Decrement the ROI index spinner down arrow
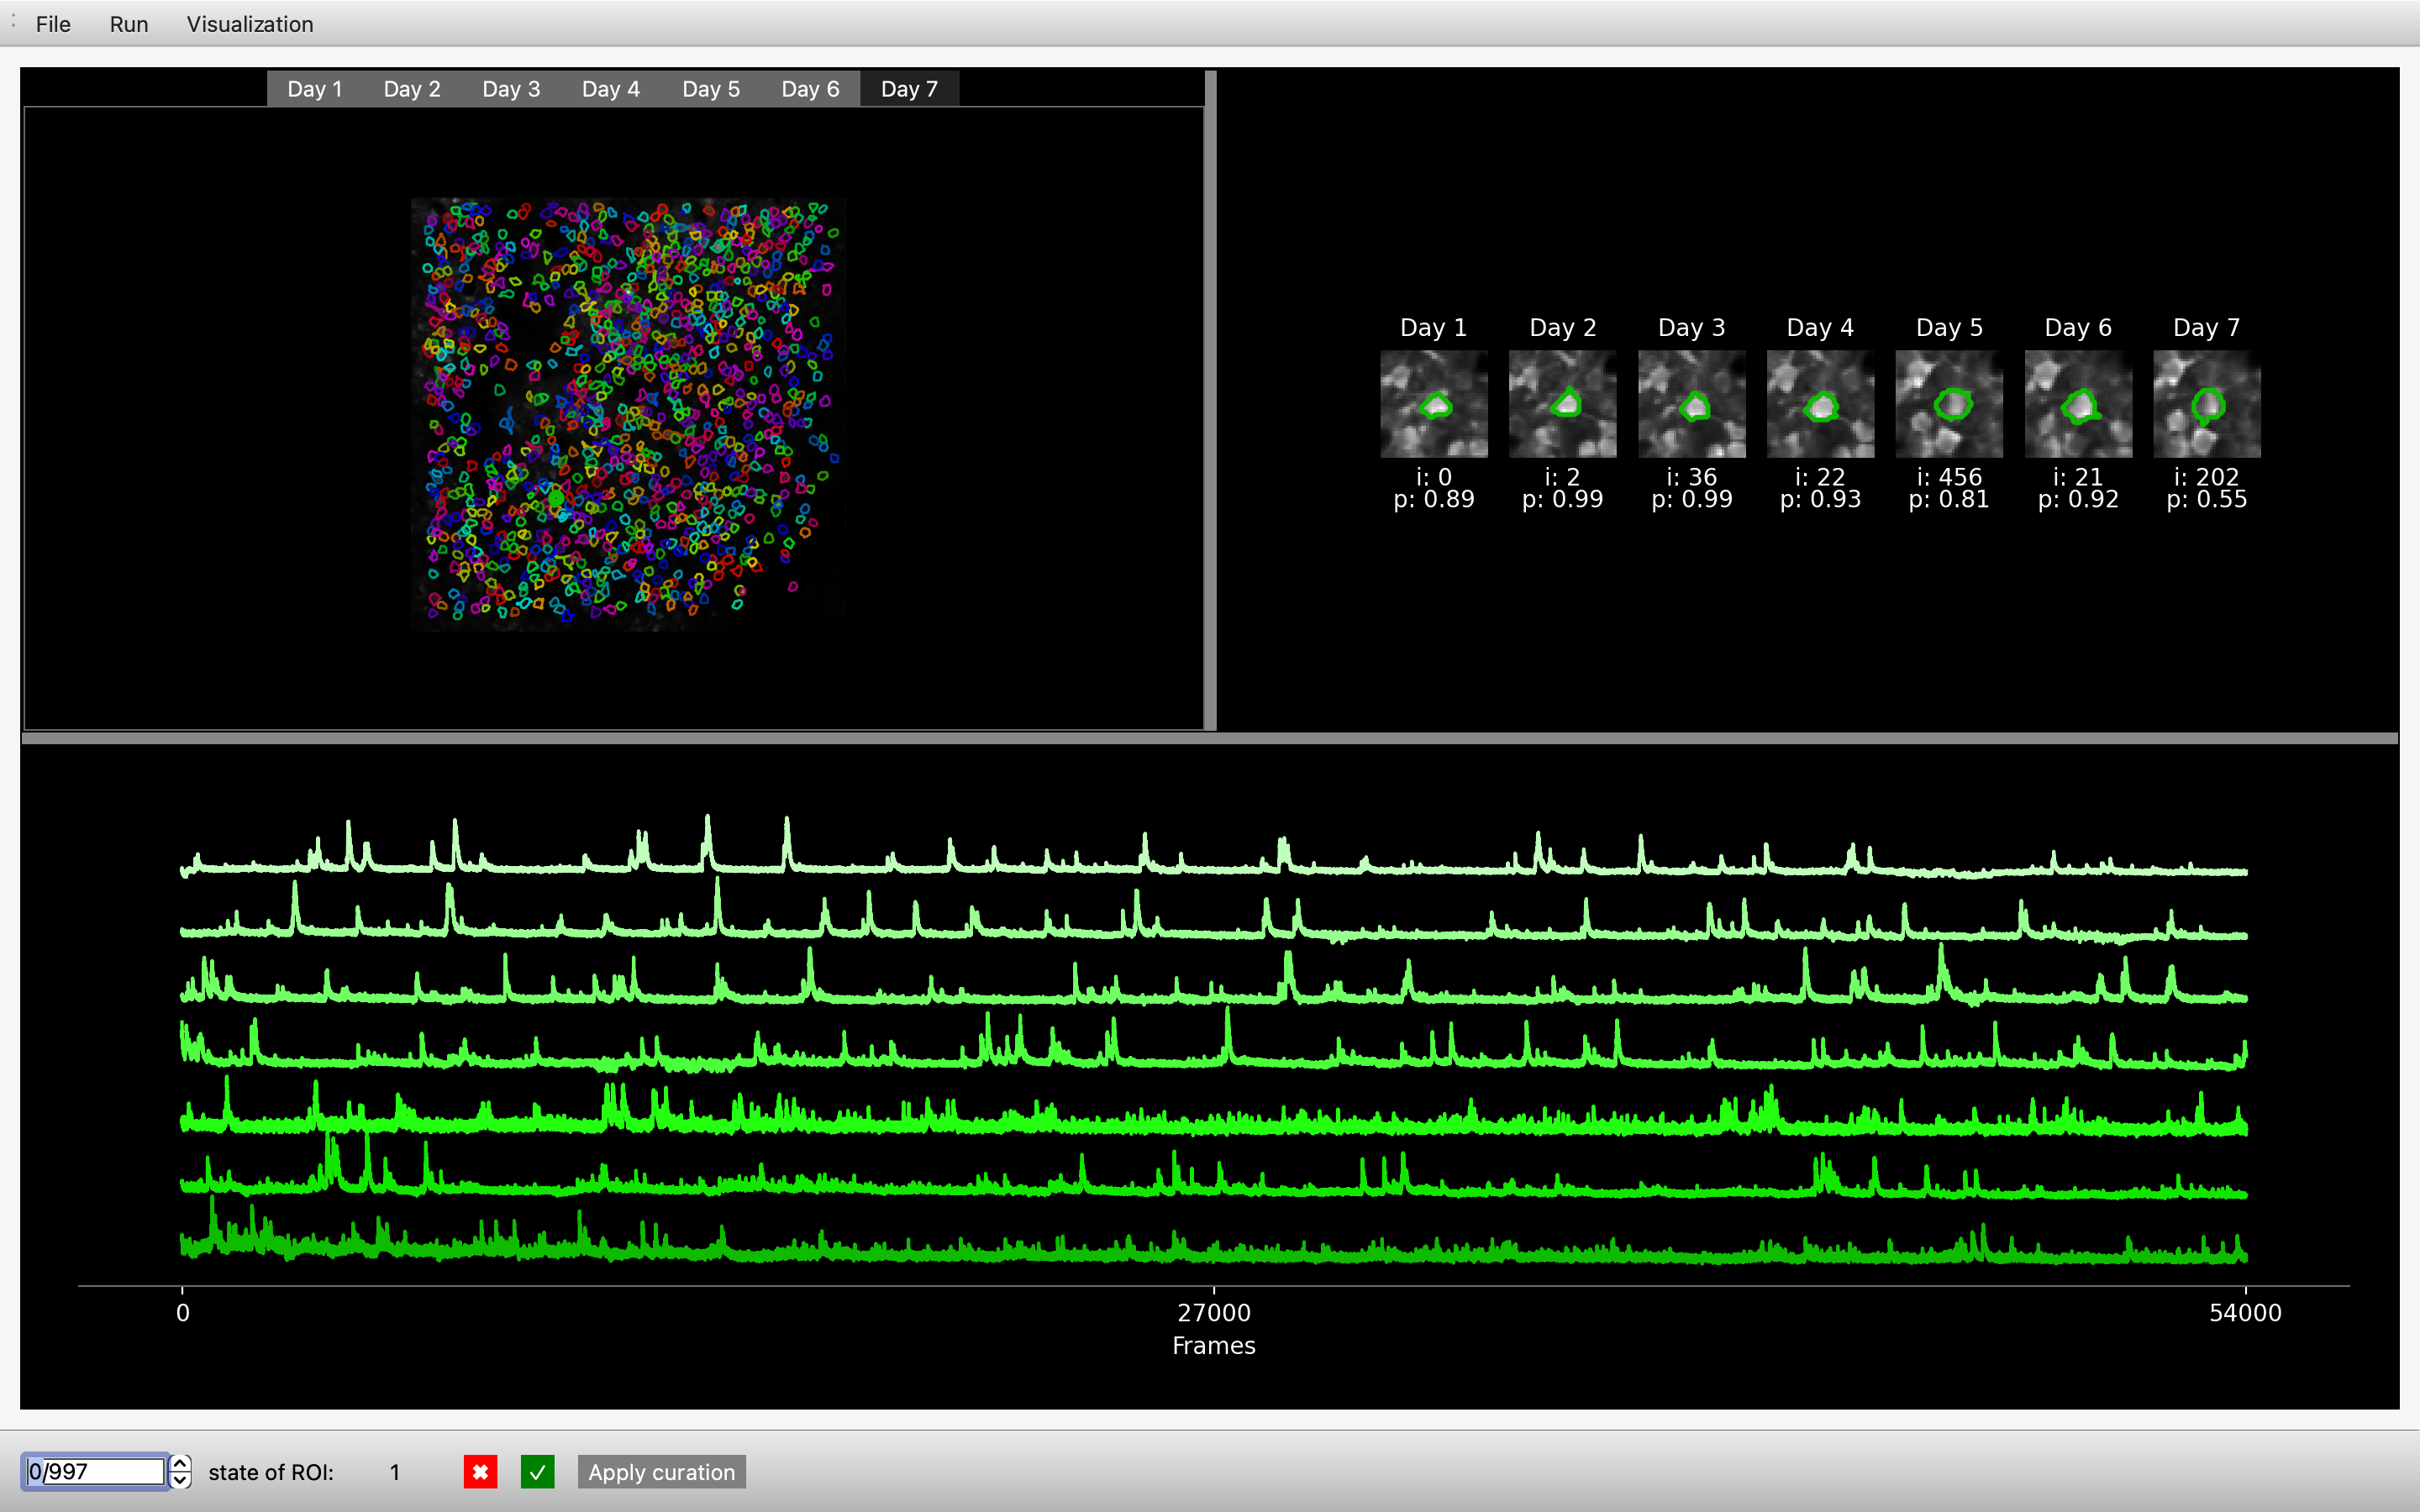The image size is (2420, 1512). (180, 1480)
